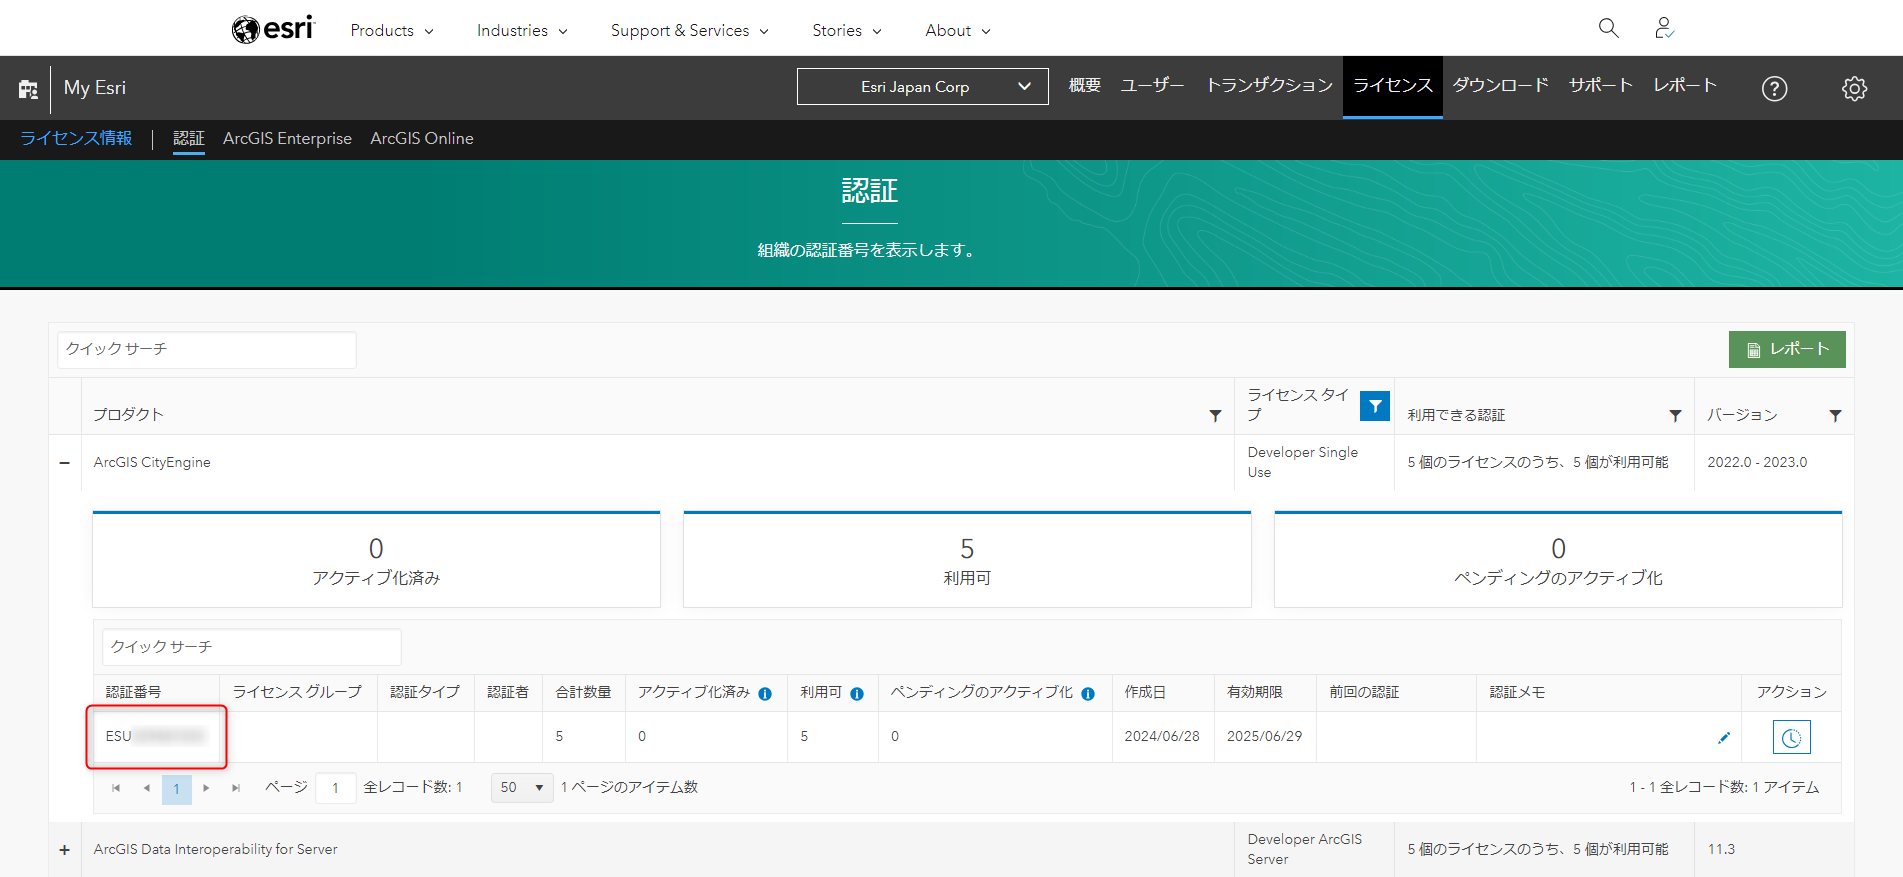Open the help question mark icon
1903x877 pixels.
[x=1774, y=88]
